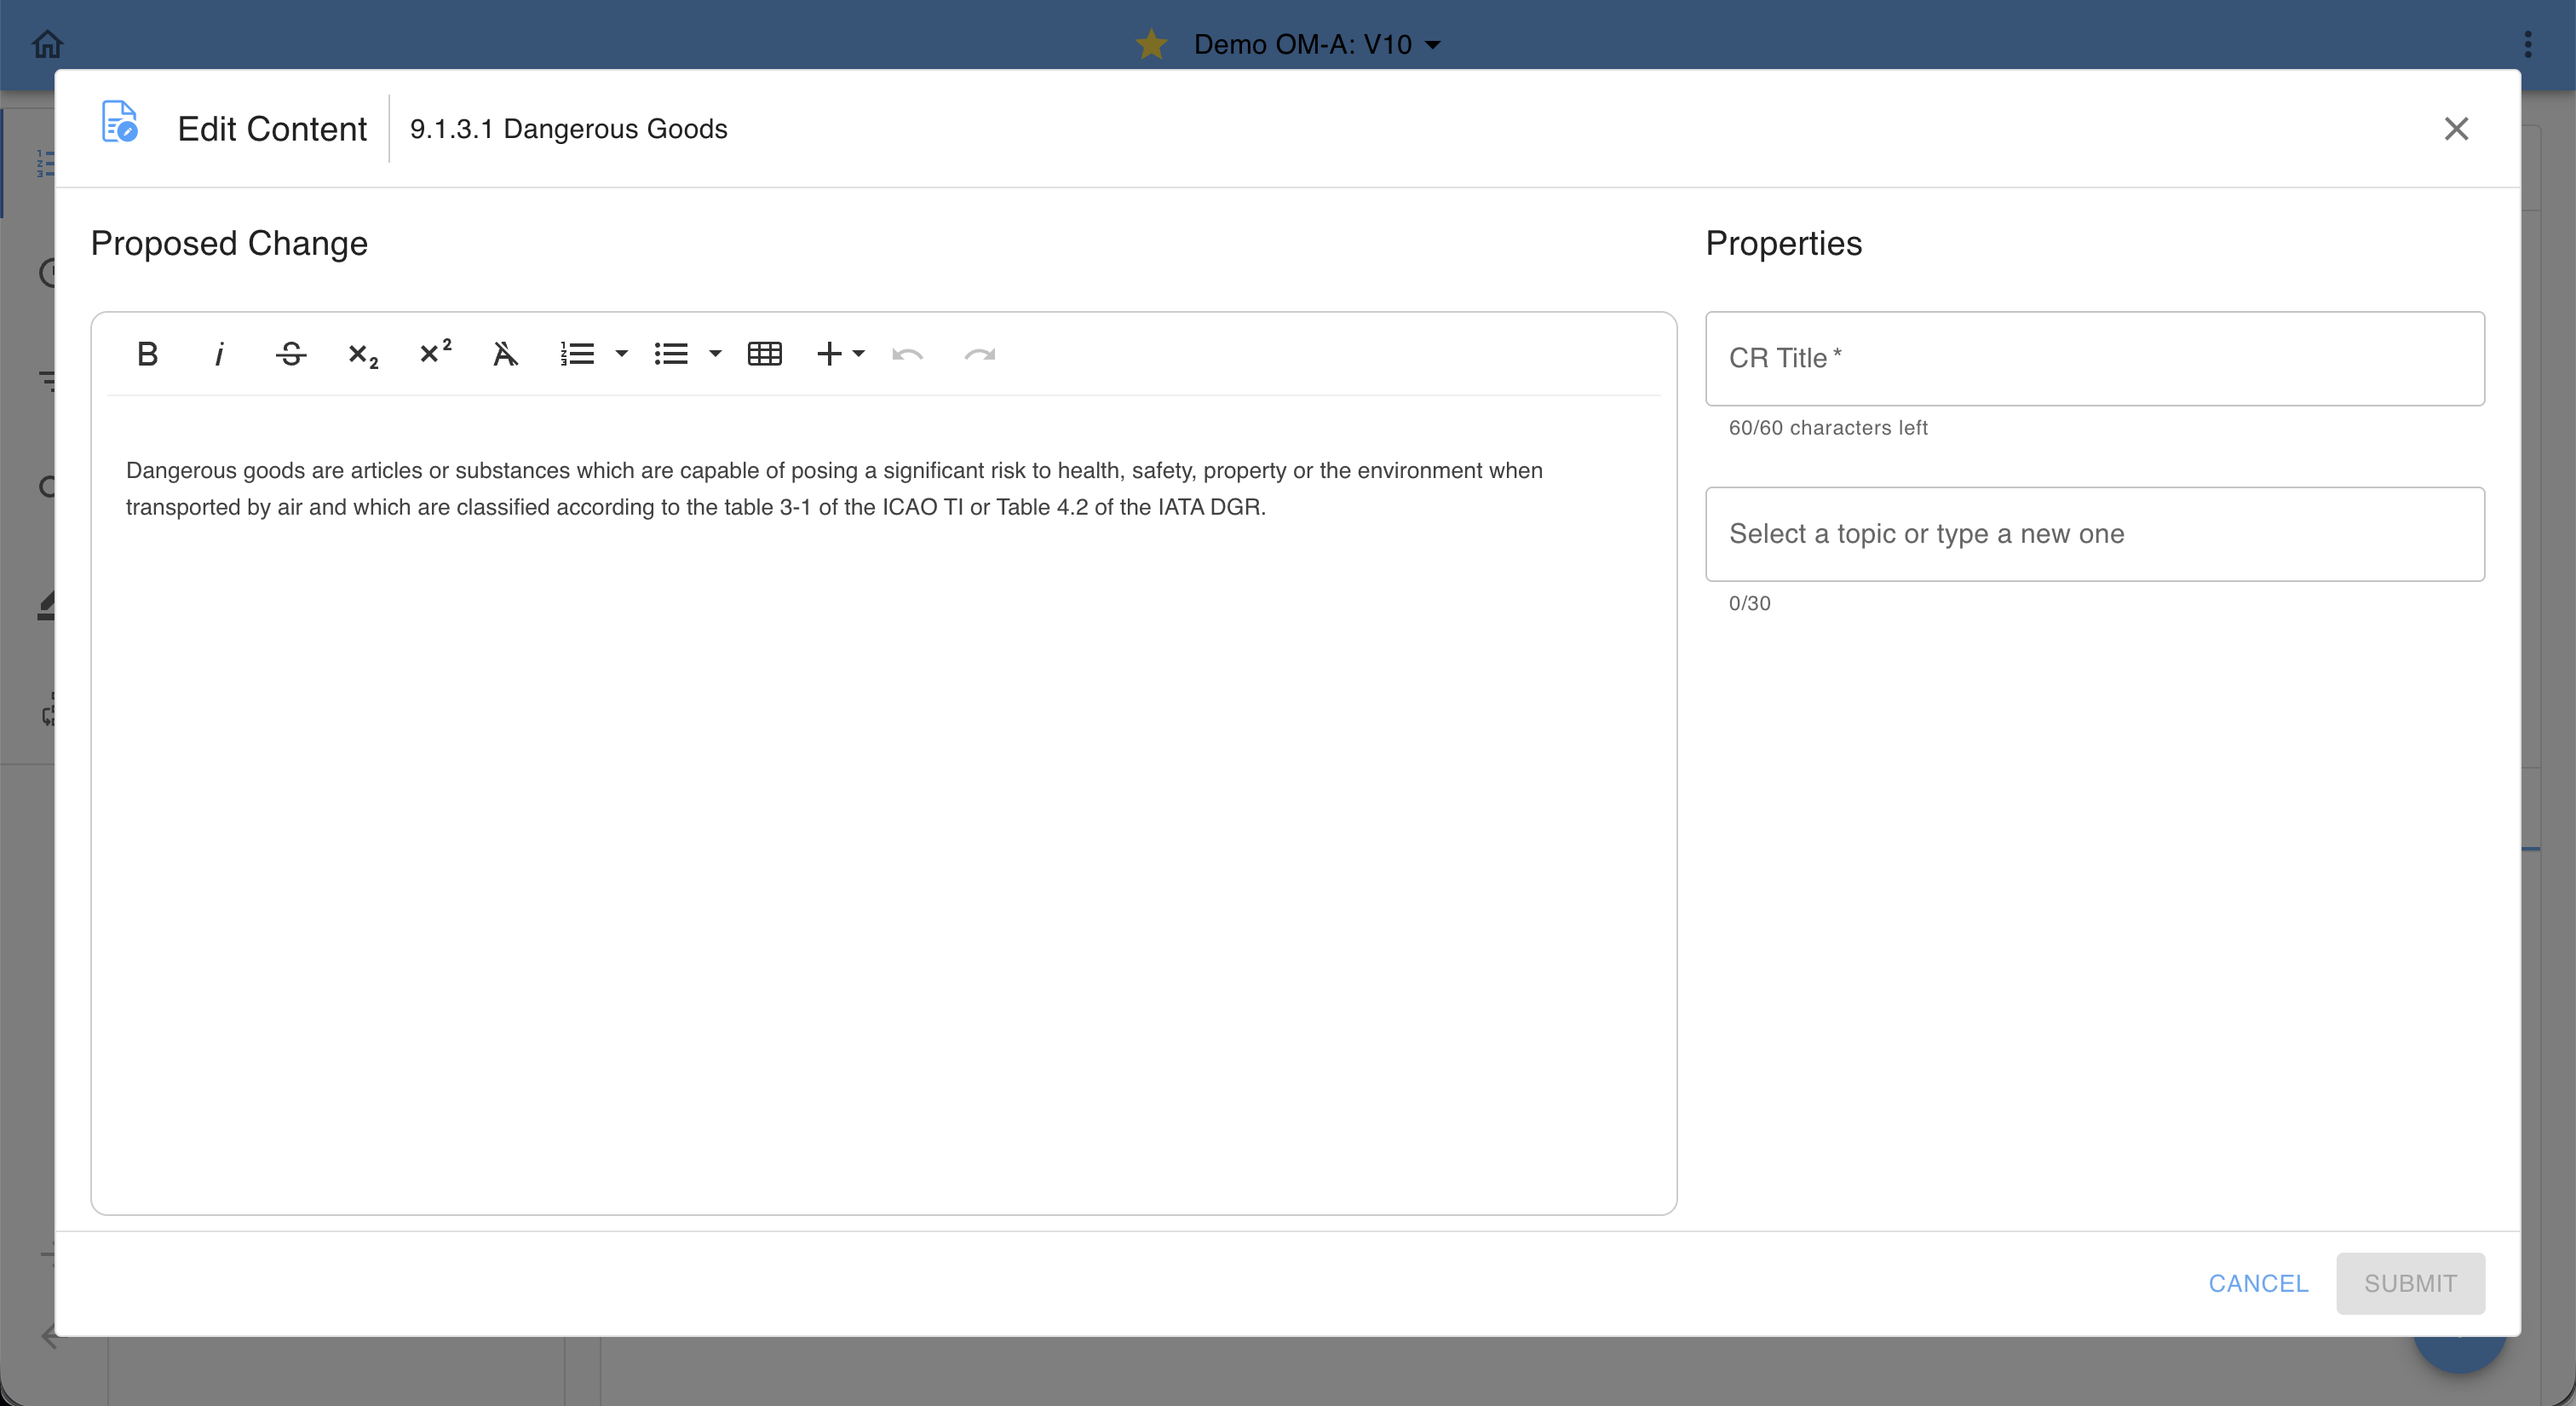Apply superscript formatting
The image size is (2576, 1406).
(435, 353)
